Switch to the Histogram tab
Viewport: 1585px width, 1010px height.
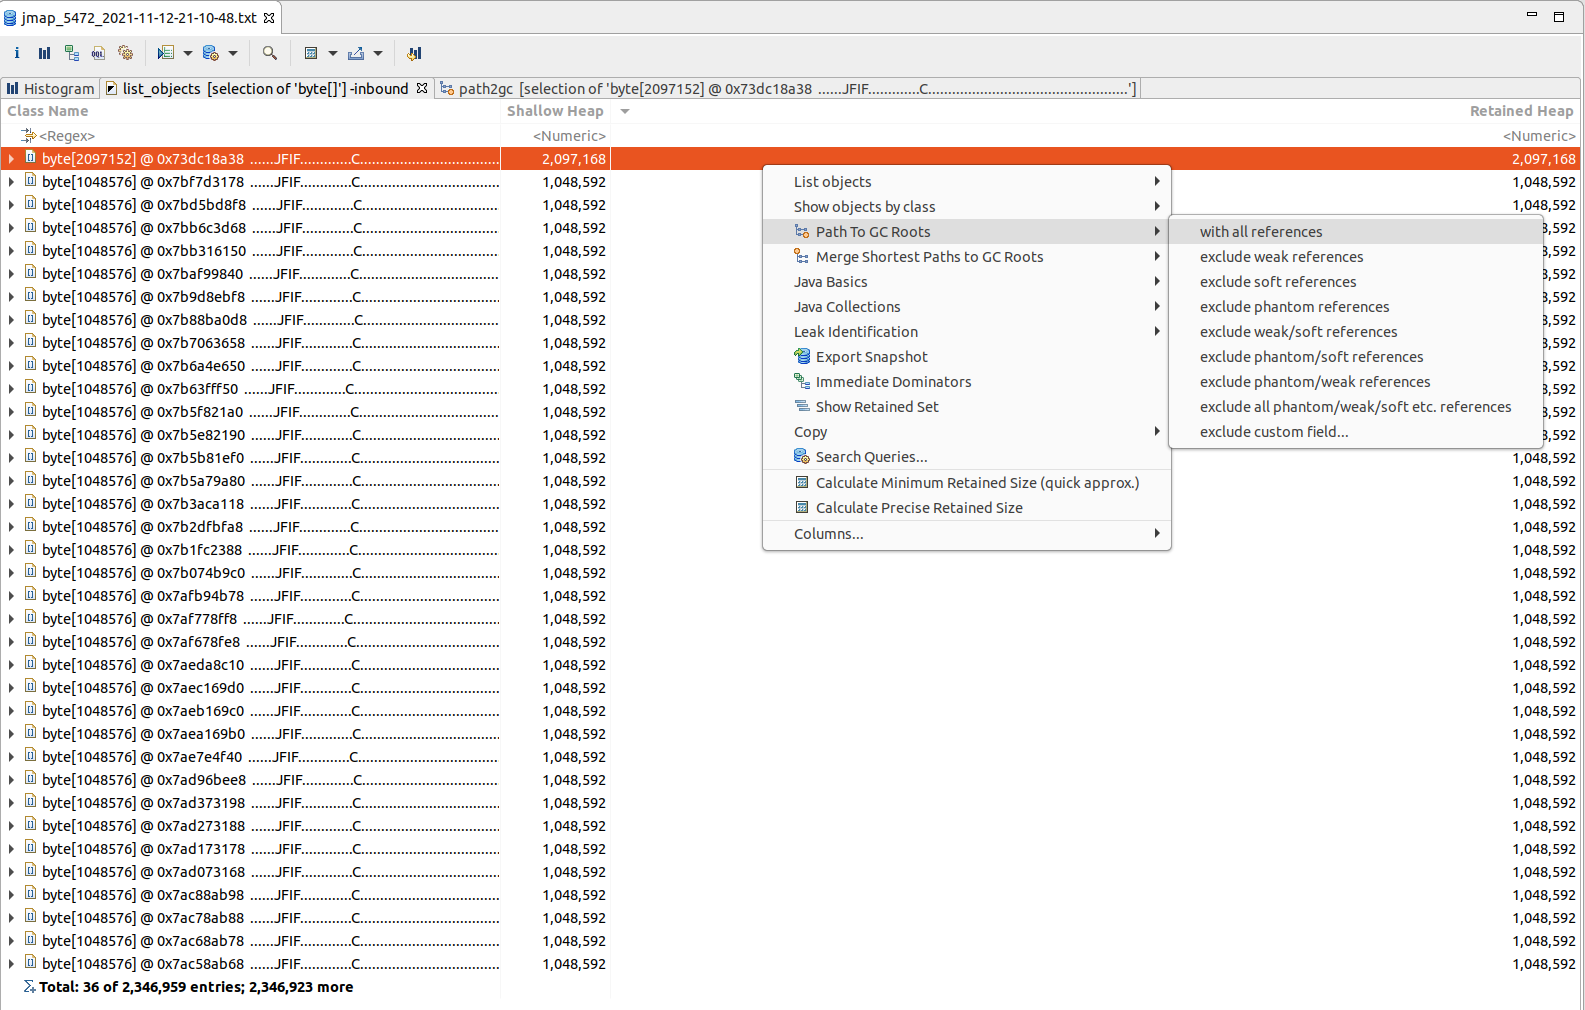(50, 89)
